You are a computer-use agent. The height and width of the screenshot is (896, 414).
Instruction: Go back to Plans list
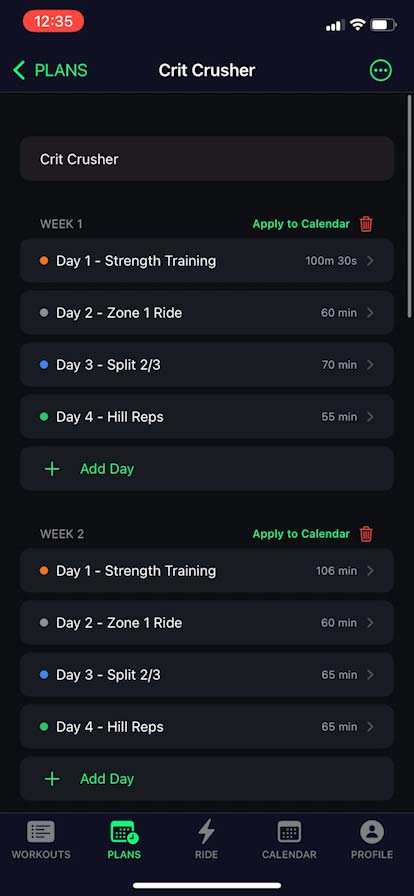[x=50, y=71]
